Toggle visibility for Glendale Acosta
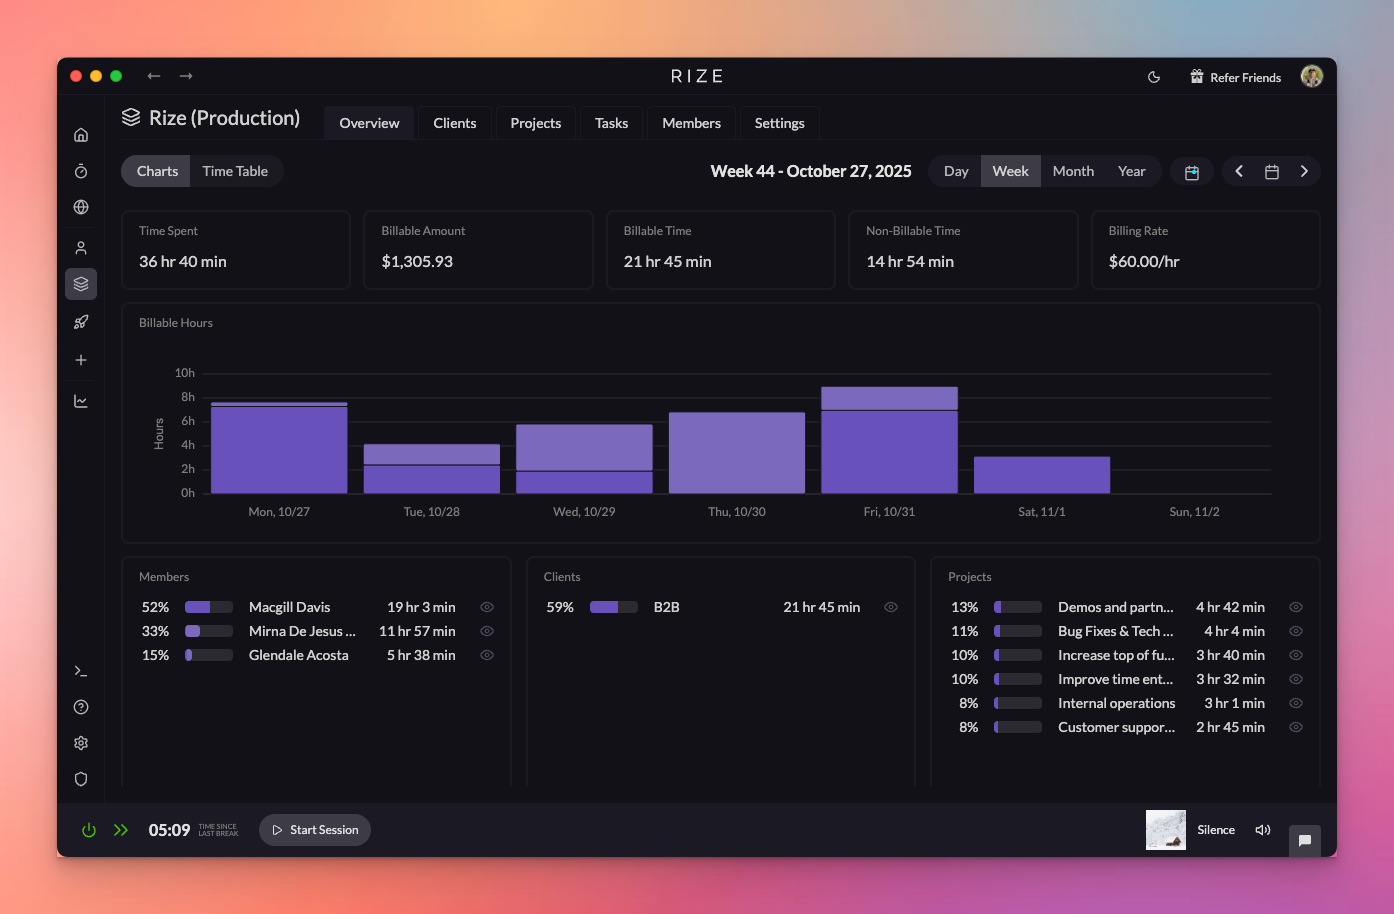 click(x=487, y=655)
